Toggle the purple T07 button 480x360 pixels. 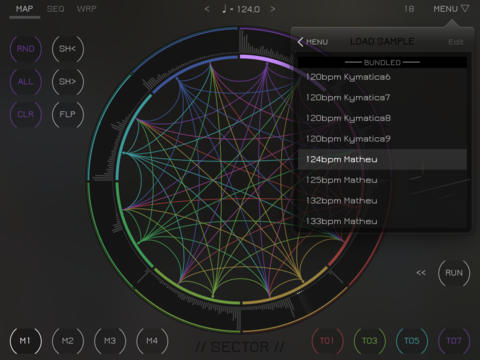point(454,341)
